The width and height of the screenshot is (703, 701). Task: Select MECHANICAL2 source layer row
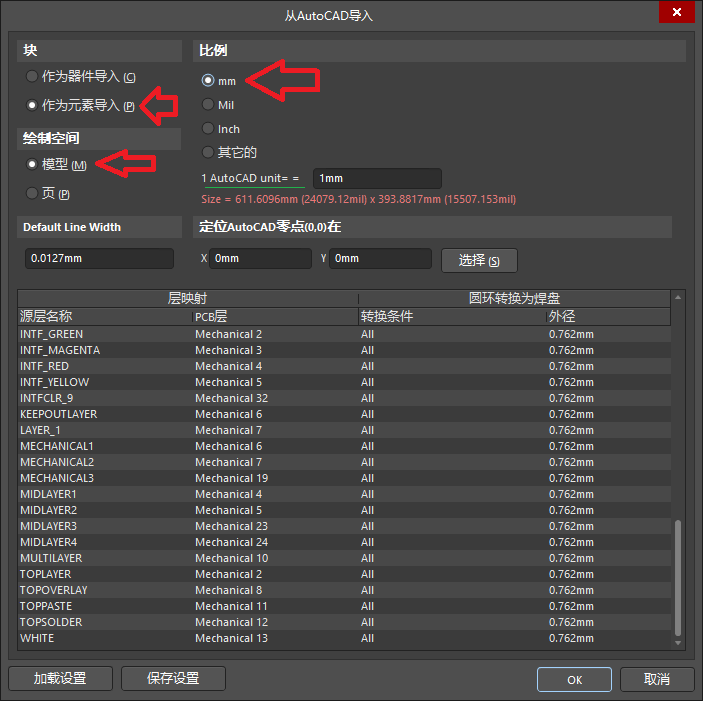[344, 462]
